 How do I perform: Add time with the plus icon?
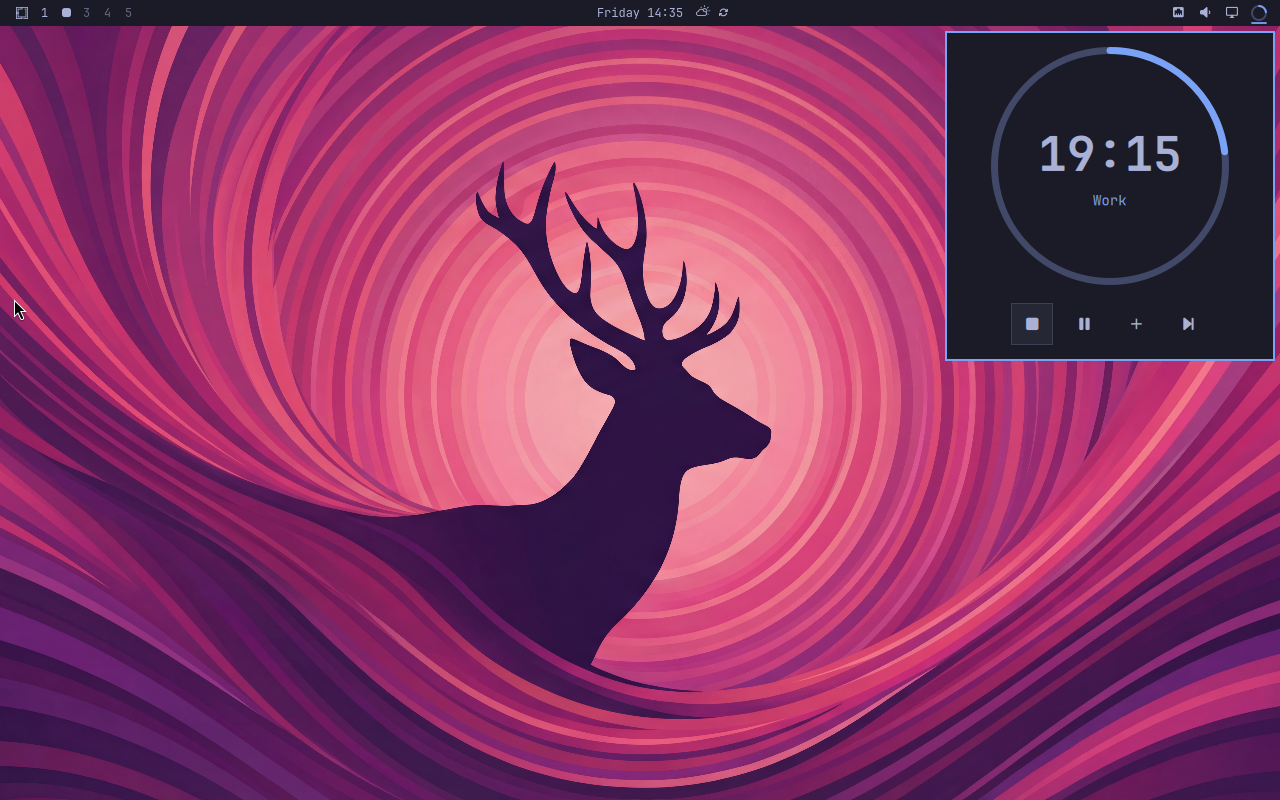1136,324
